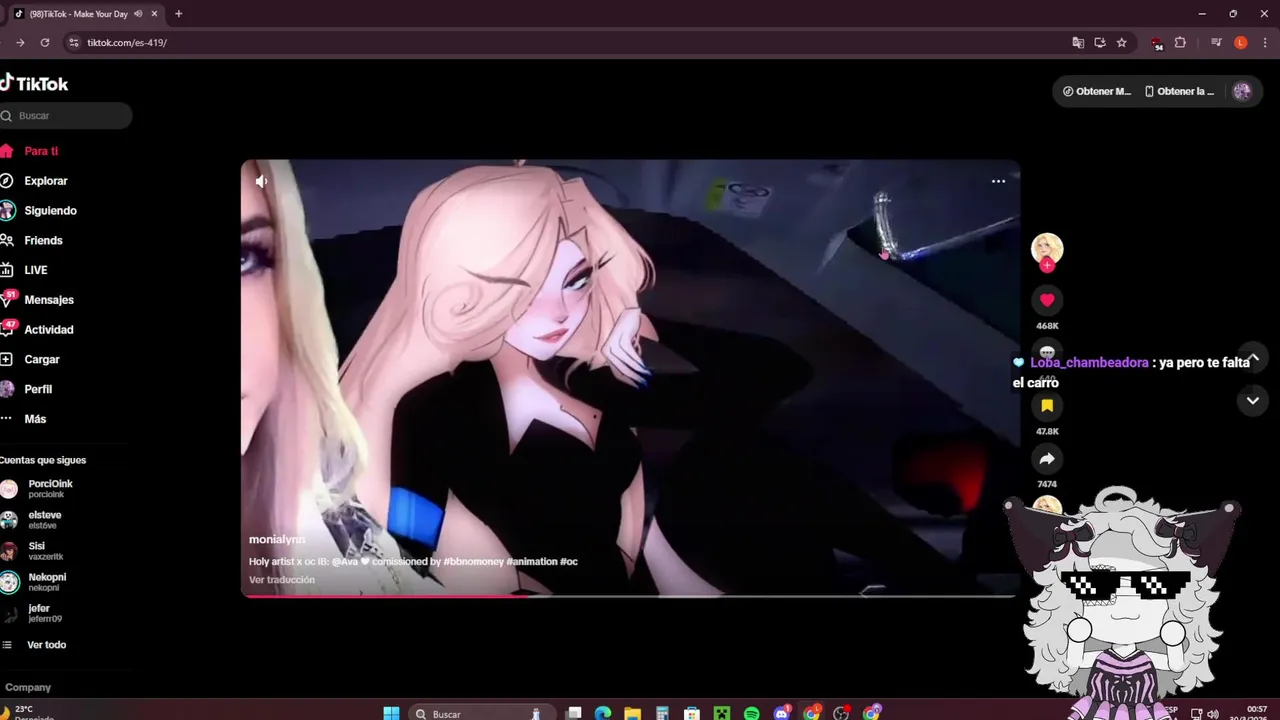Viewport: 1280px width, 720px height.
Task: Open the media controls icon
Action: [x=1216, y=43]
